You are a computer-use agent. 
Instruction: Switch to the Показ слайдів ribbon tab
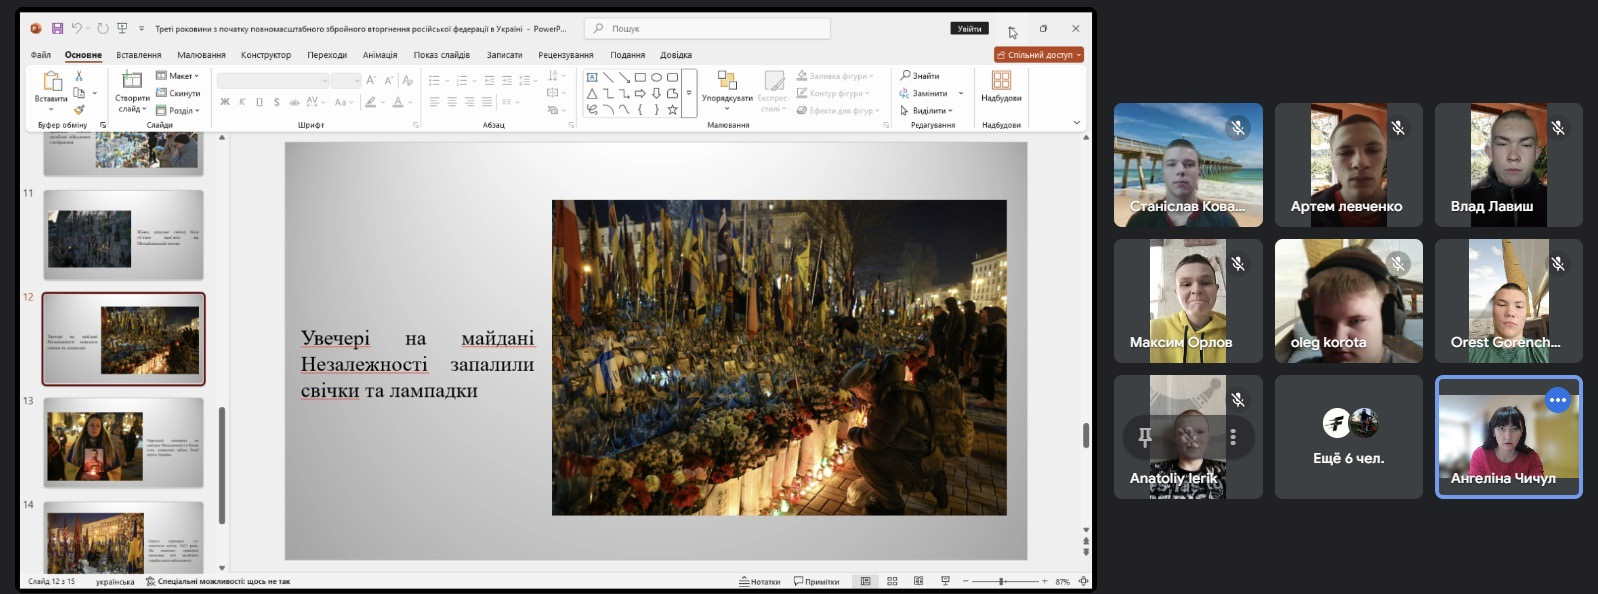(x=442, y=55)
